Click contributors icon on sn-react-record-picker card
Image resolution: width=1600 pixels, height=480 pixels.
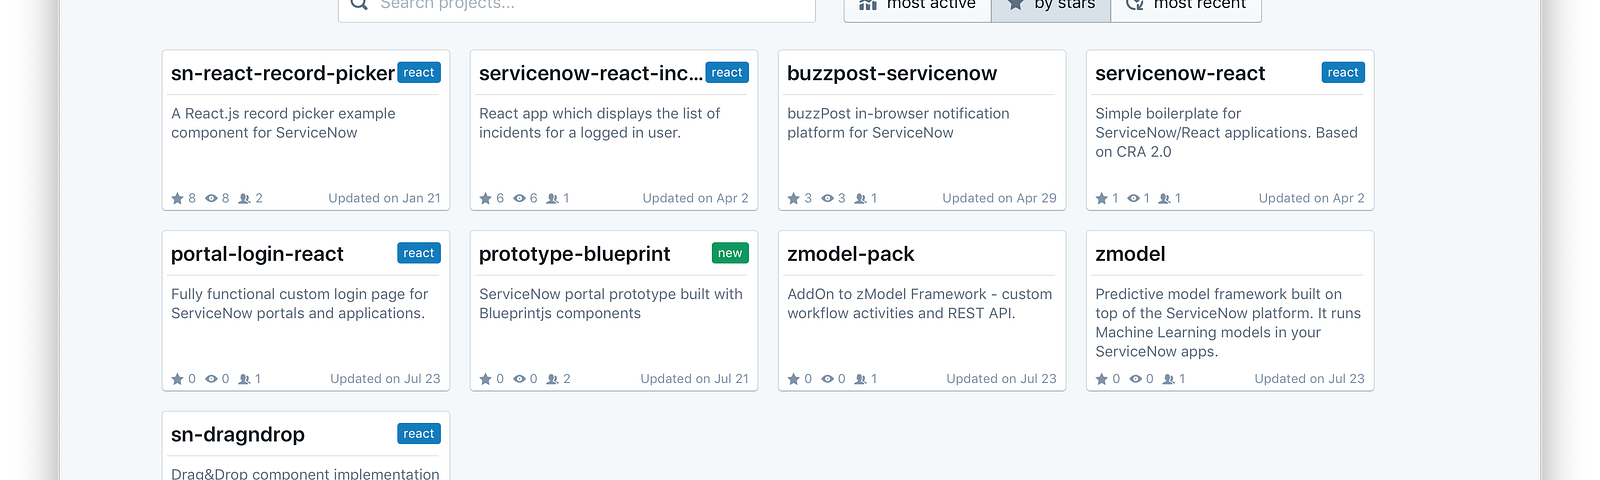pyautogui.click(x=244, y=198)
